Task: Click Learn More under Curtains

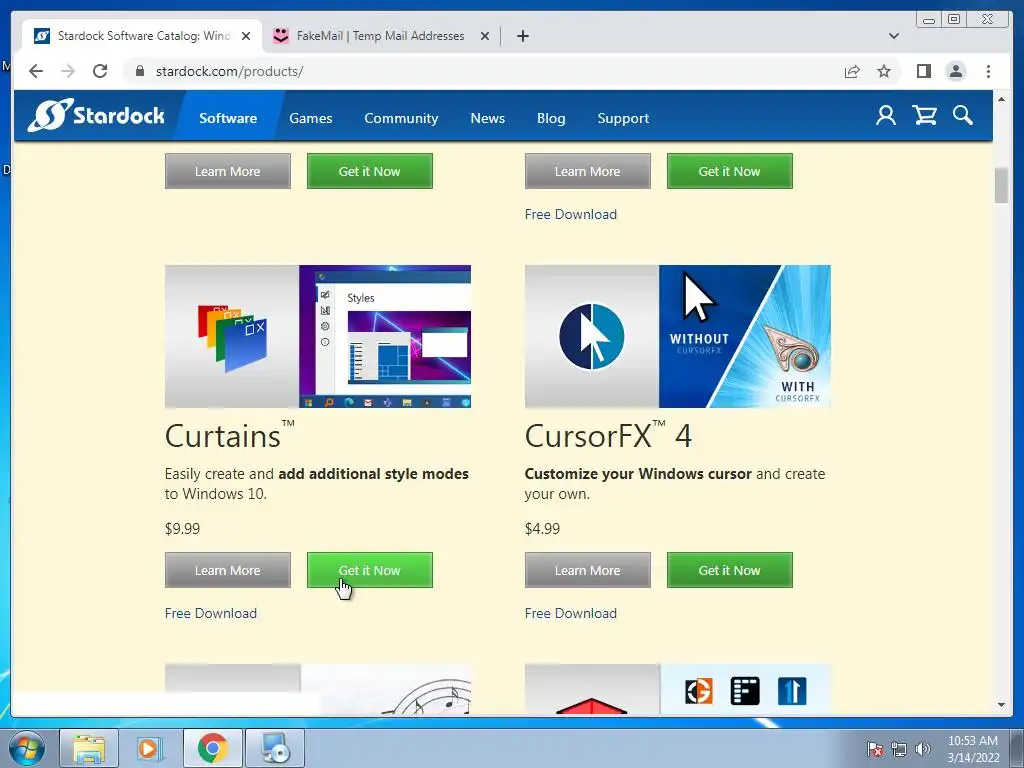Action: pos(227,570)
